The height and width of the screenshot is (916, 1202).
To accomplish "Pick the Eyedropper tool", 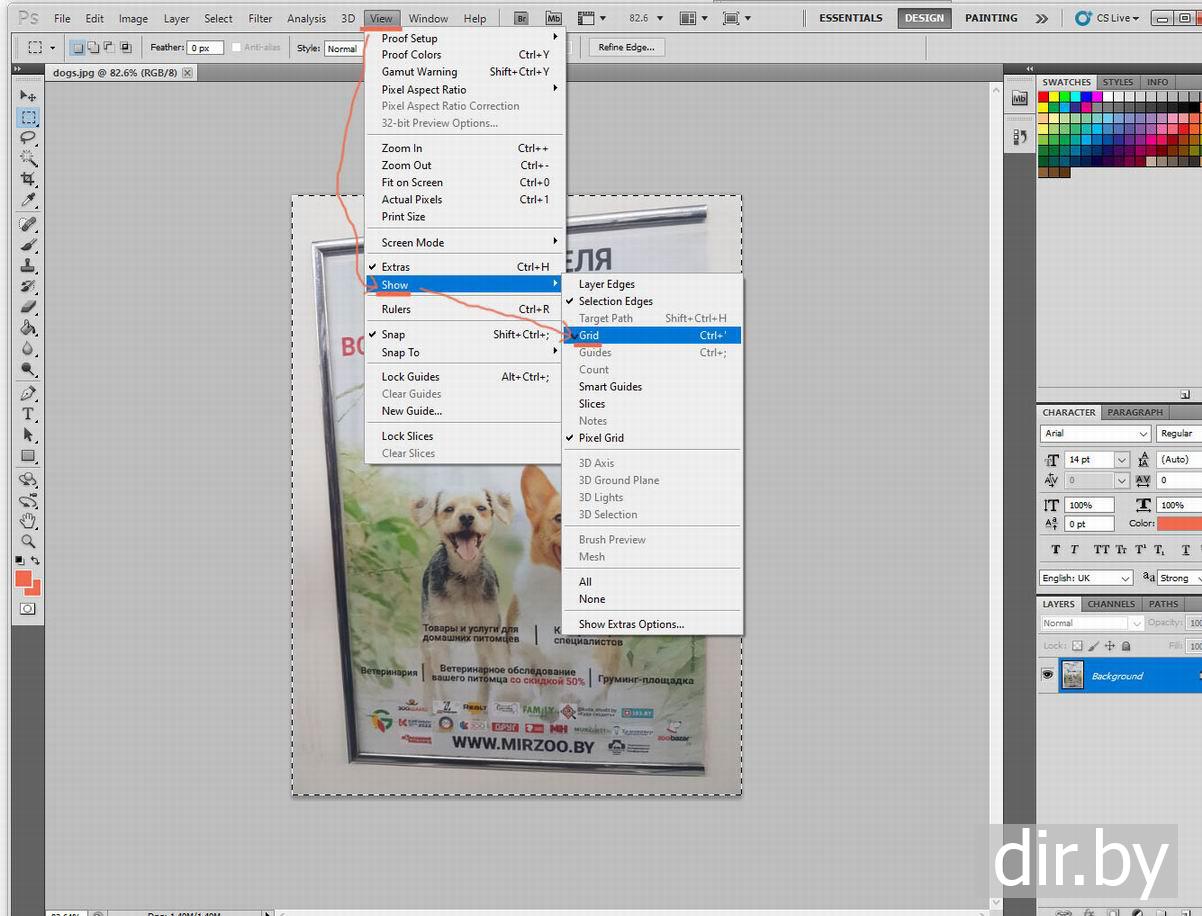I will tap(28, 200).
